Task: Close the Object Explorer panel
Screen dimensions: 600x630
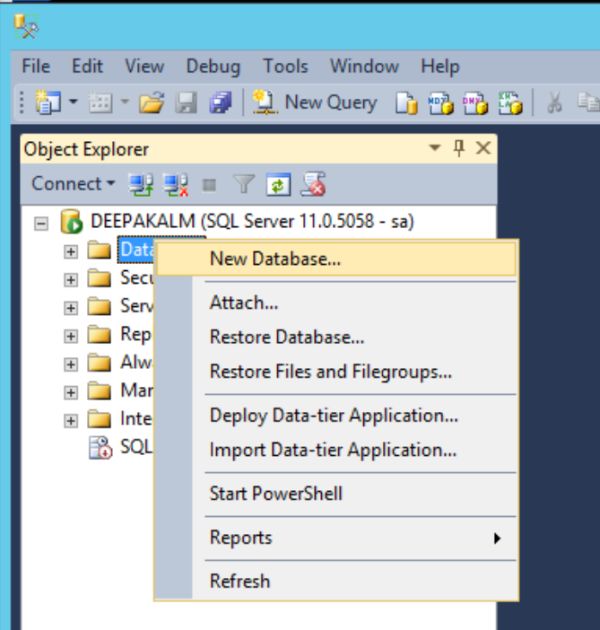Action: point(483,148)
